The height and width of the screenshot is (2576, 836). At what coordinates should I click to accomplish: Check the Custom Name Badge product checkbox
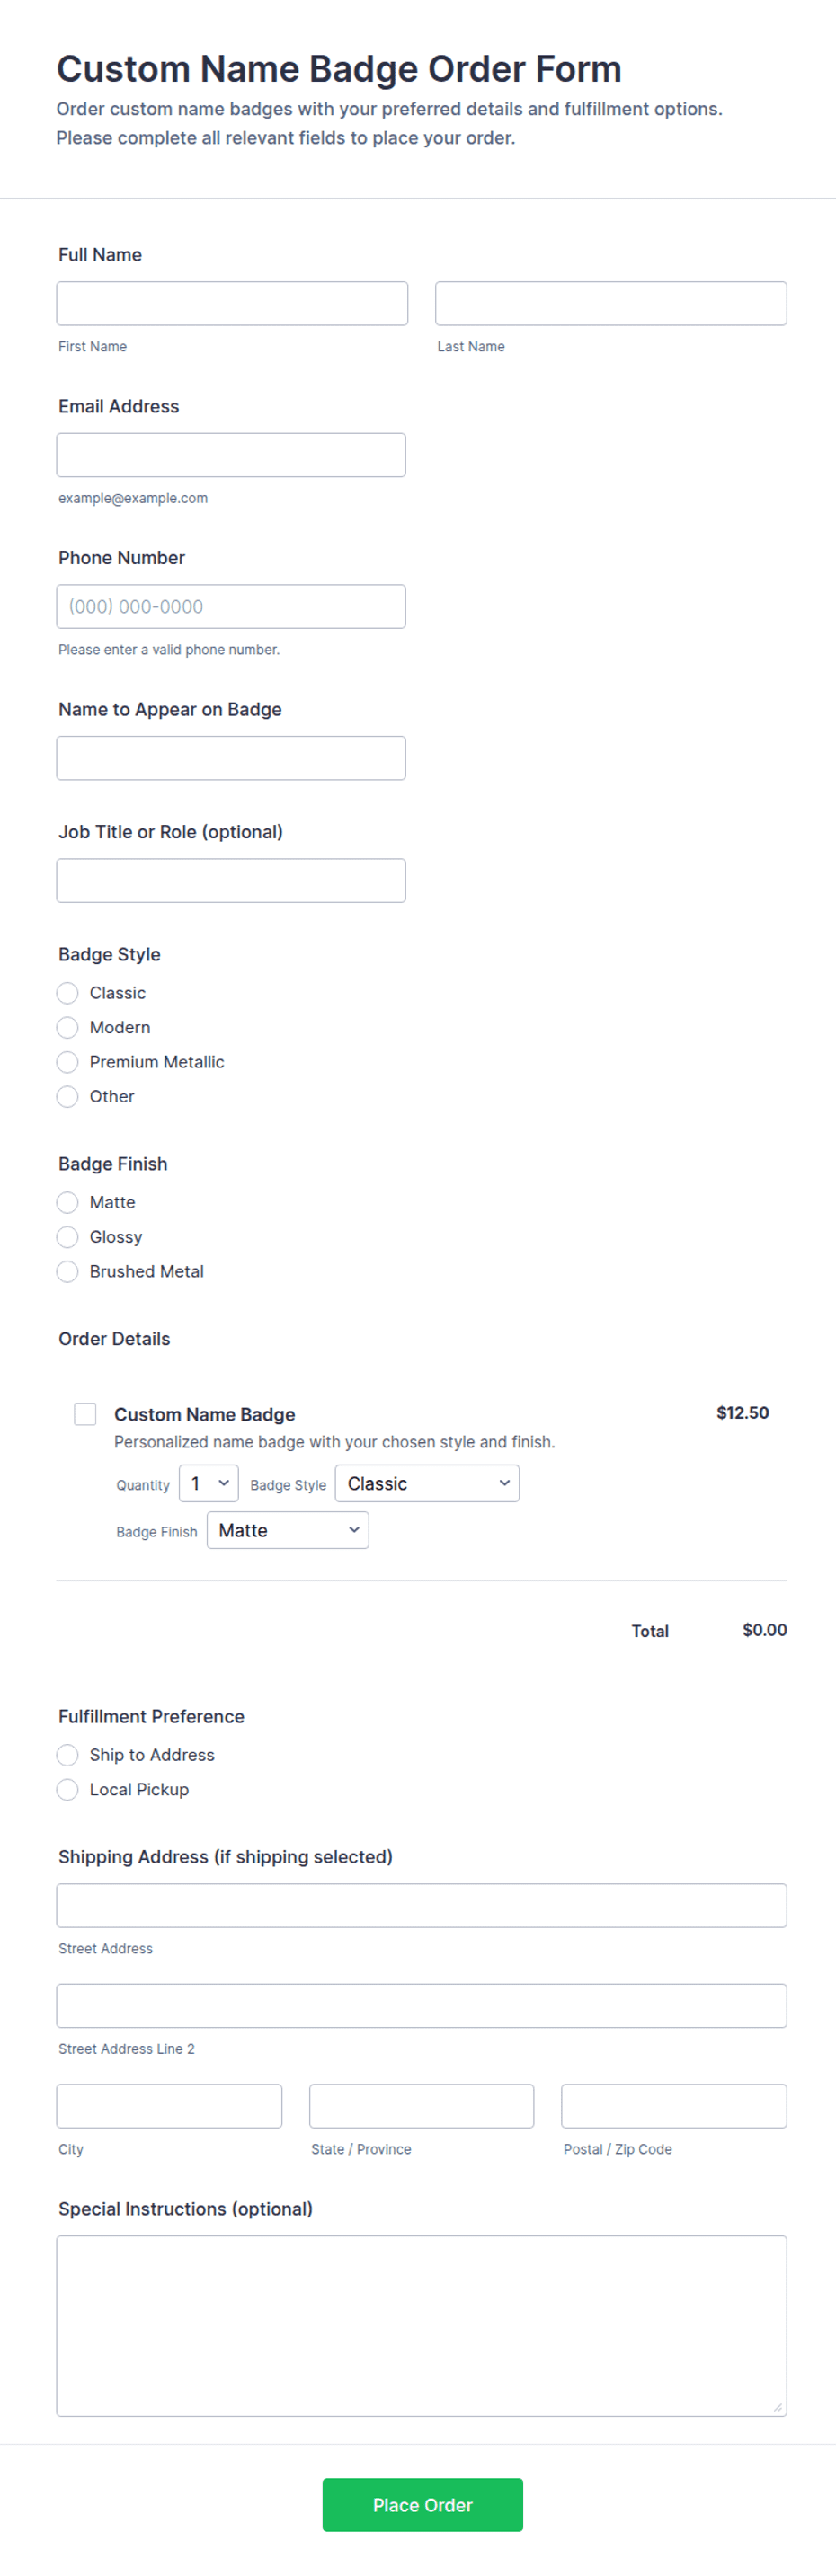tap(85, 1414)
